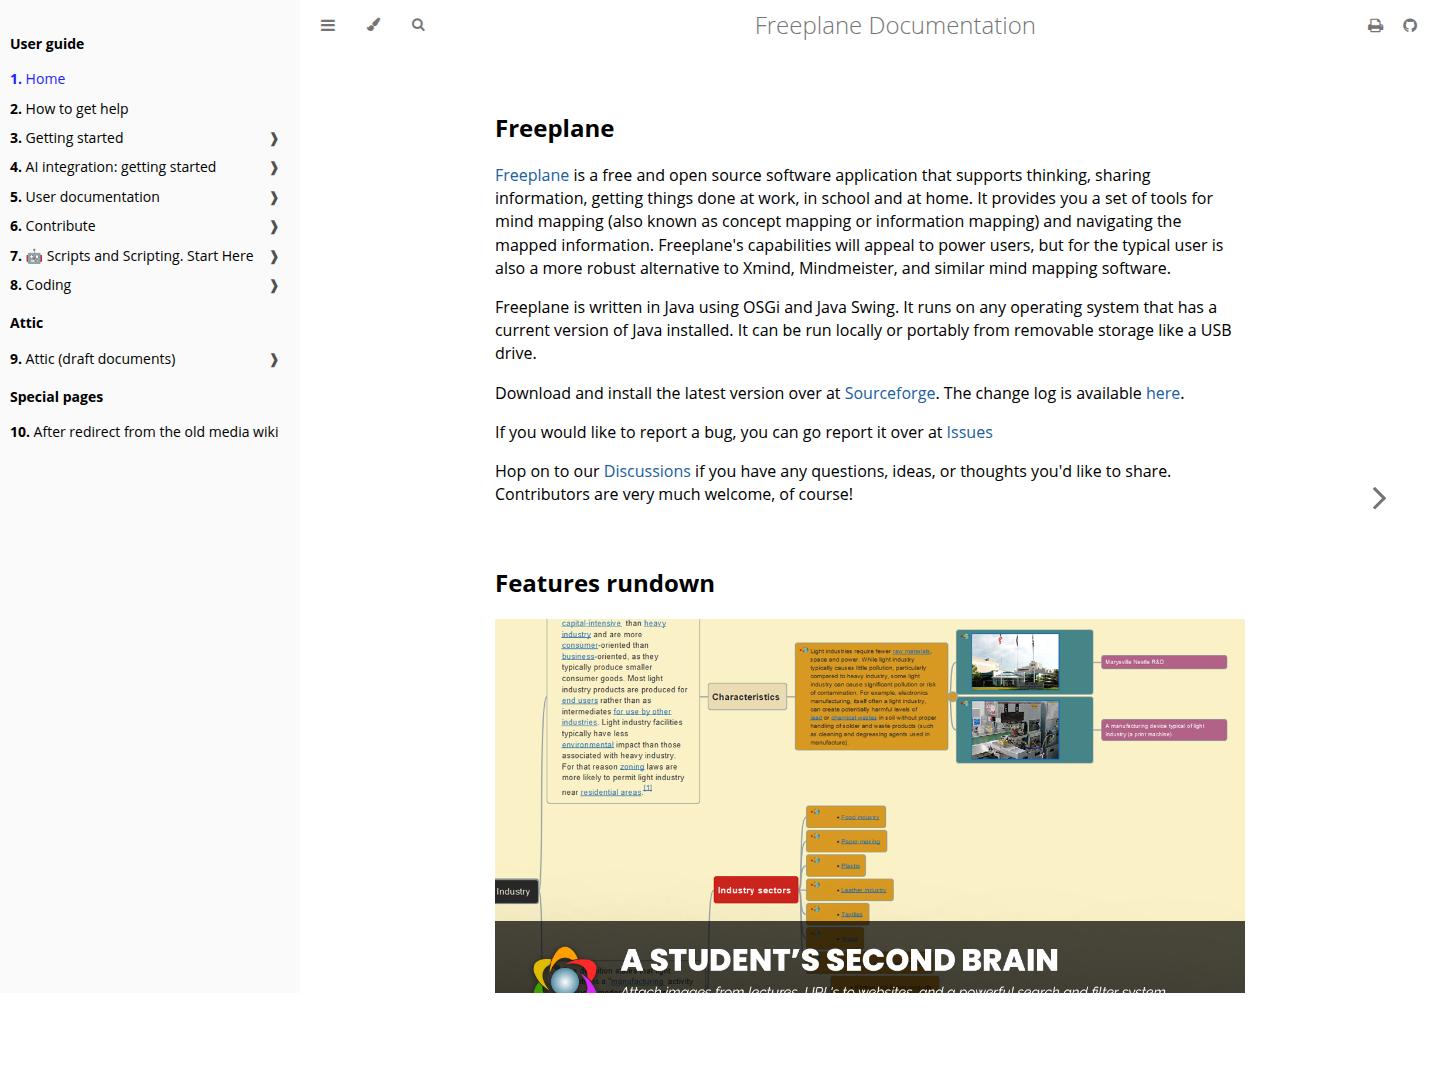
Task: Open Scripts and Scripting. Start Here chapter
Action: 132,256
